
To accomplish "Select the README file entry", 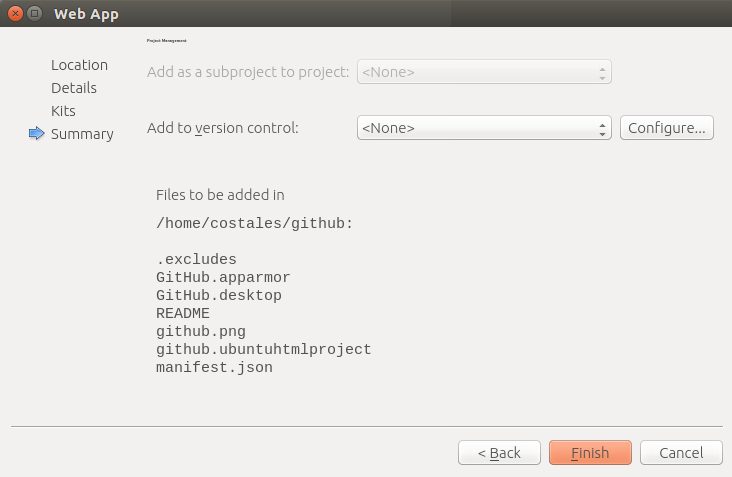I will [x=183, y=314].
